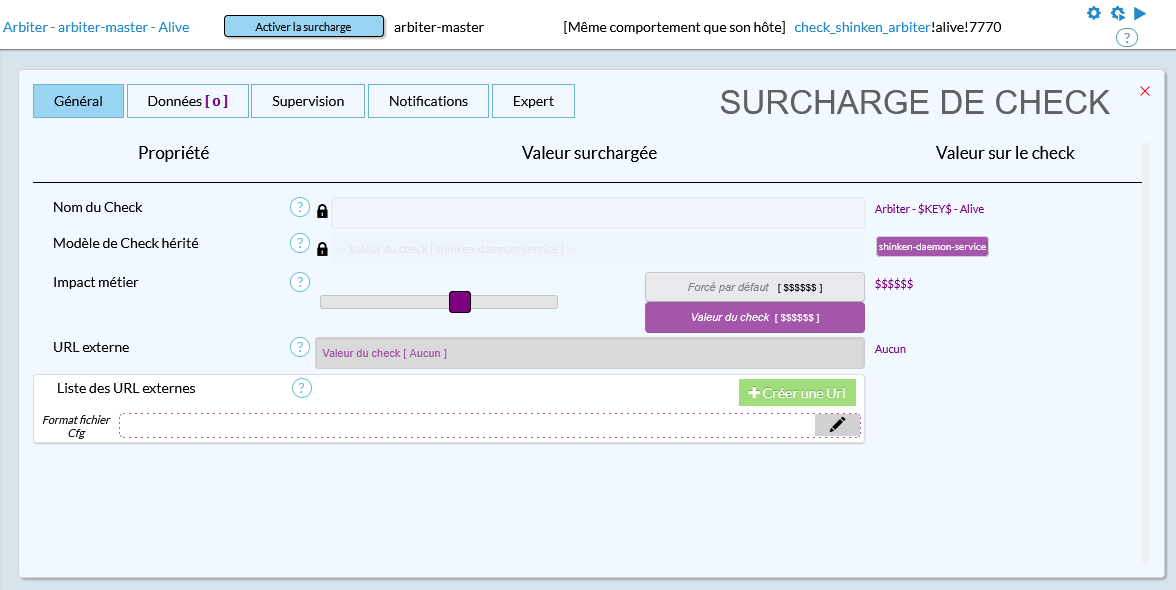Viewport: 1176px width, 590px height.
Task: Click the gear-with-play-arrow icon at top right
Action: [x=1118, y=14]
